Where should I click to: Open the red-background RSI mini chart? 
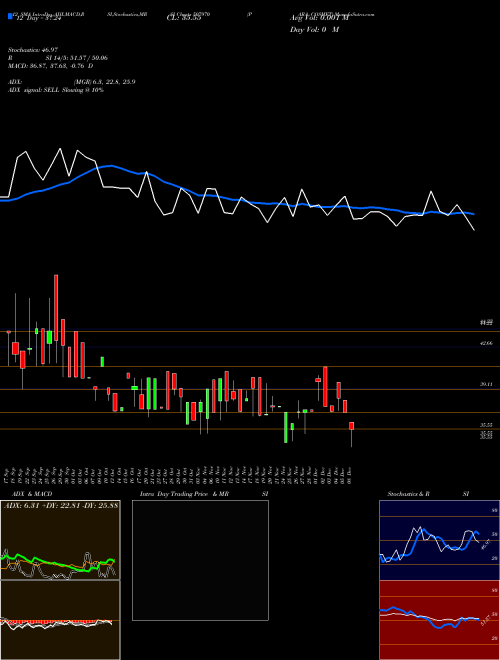click(439, 620)
